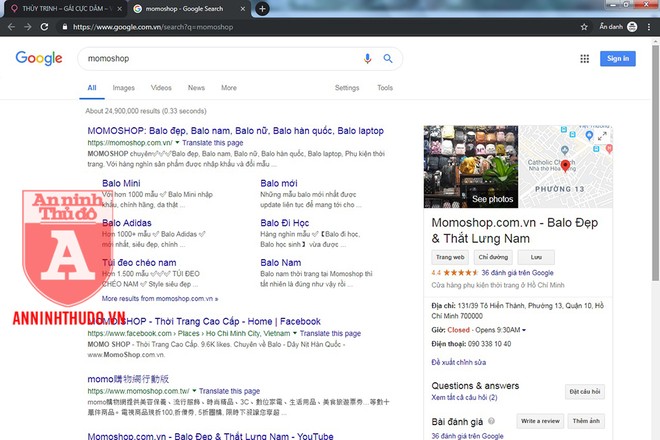The image size is (660, 440).
Task: Click Xem tất cả câu hỏi (2)
Action: click(464, 397)
